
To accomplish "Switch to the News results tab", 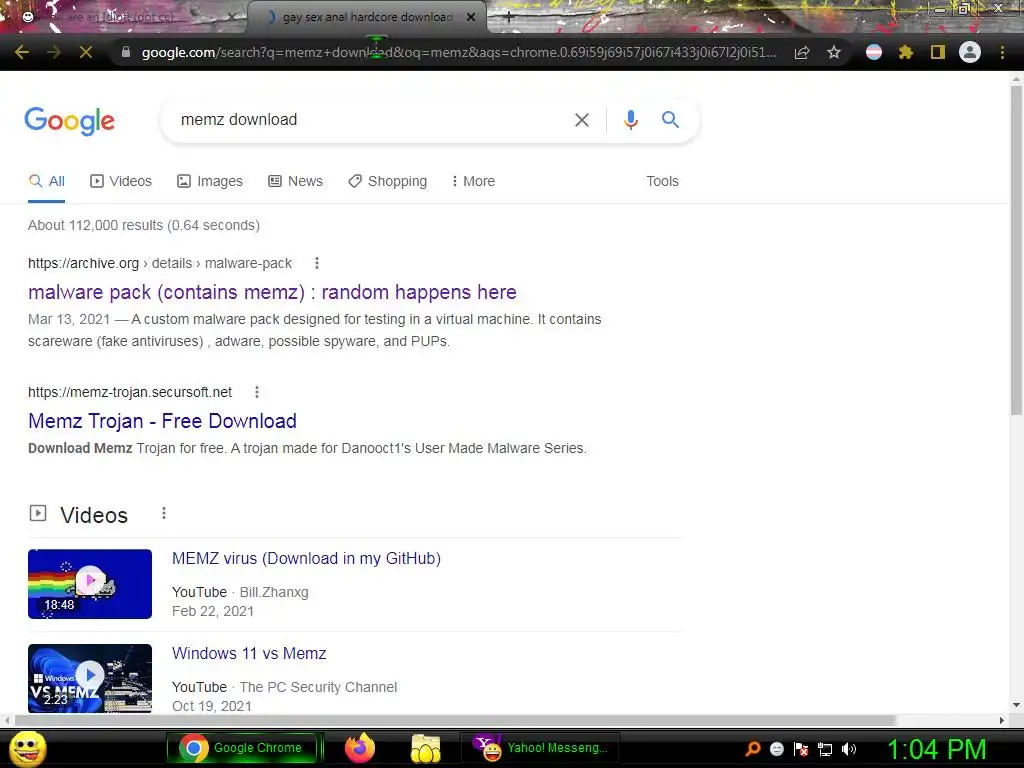I will click(295, 182).
